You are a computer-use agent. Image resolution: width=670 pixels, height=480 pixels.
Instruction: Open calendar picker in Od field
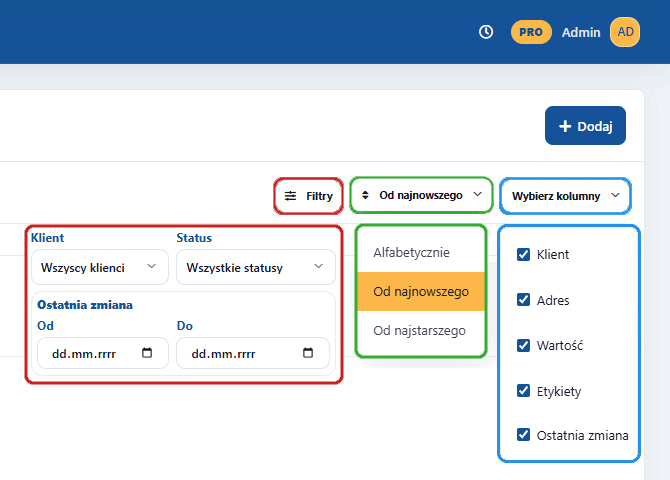pos(147,353)
